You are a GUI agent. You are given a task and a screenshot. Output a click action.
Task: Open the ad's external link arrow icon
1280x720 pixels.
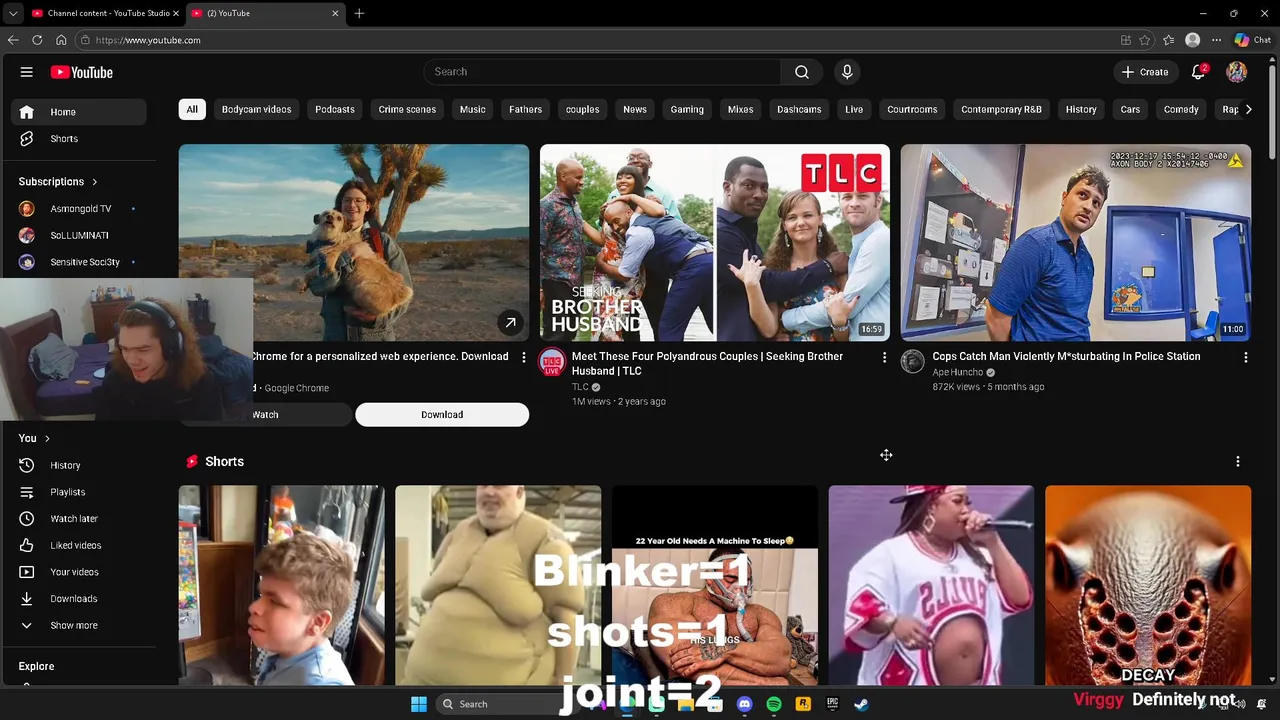point(510,323)
